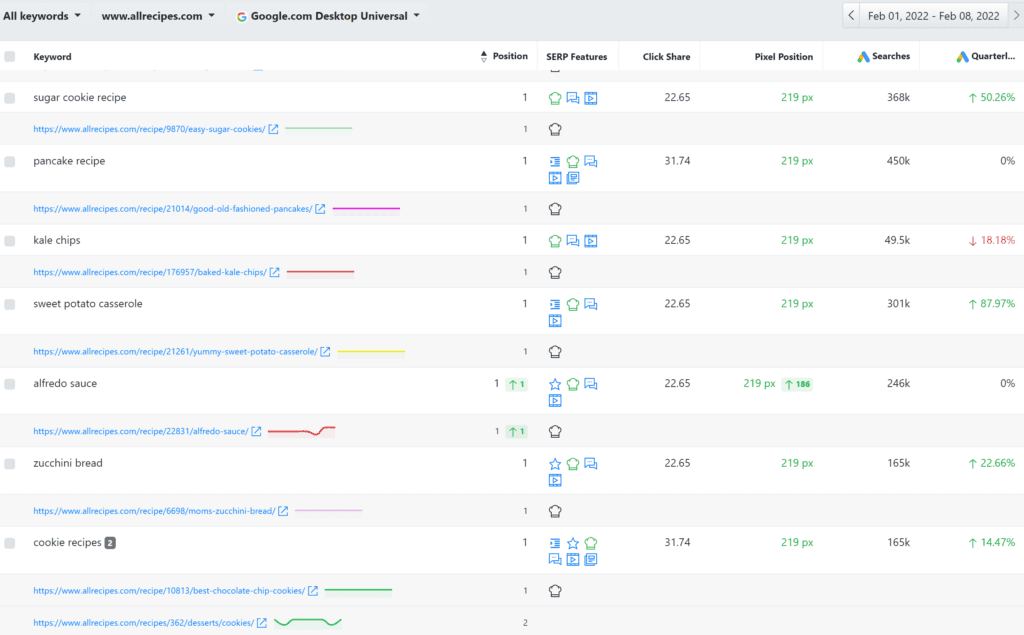Click the green wavy sparkline for desserts/cookies URL
Image resolution: width=1024 pixels, height=635 pixels.
[x=308, y=623]
